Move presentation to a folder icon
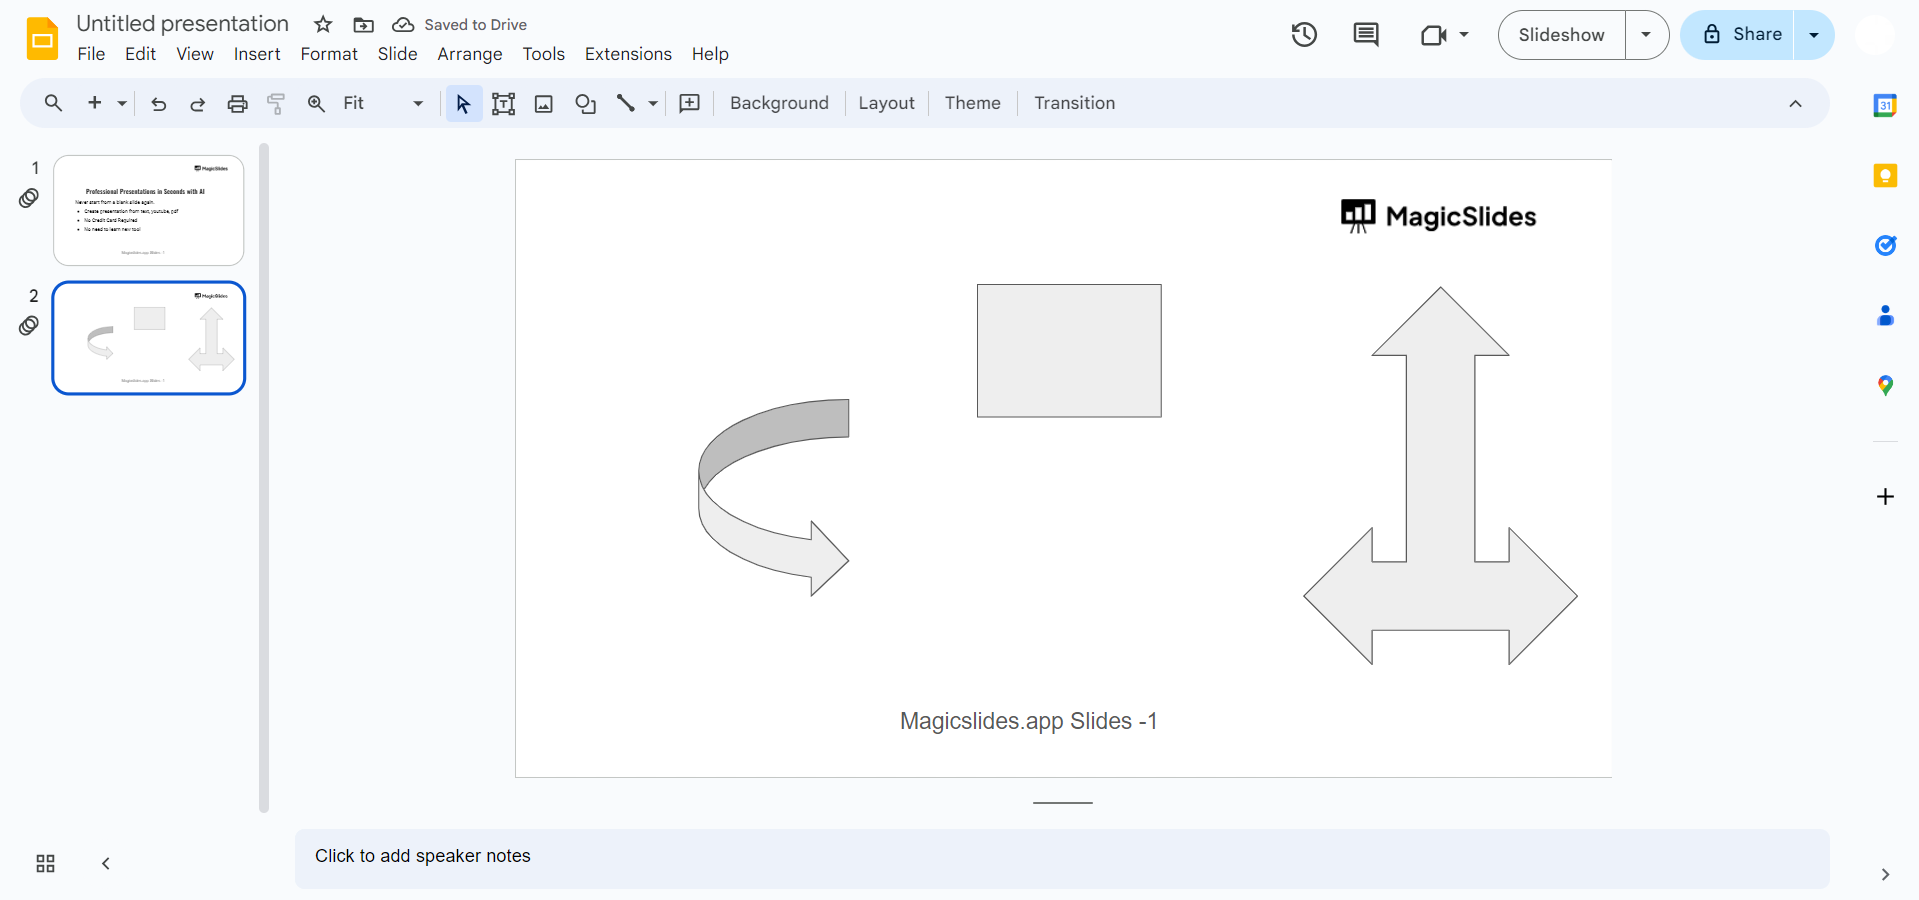Screen dimensions: 1919x900 [364, 24]
